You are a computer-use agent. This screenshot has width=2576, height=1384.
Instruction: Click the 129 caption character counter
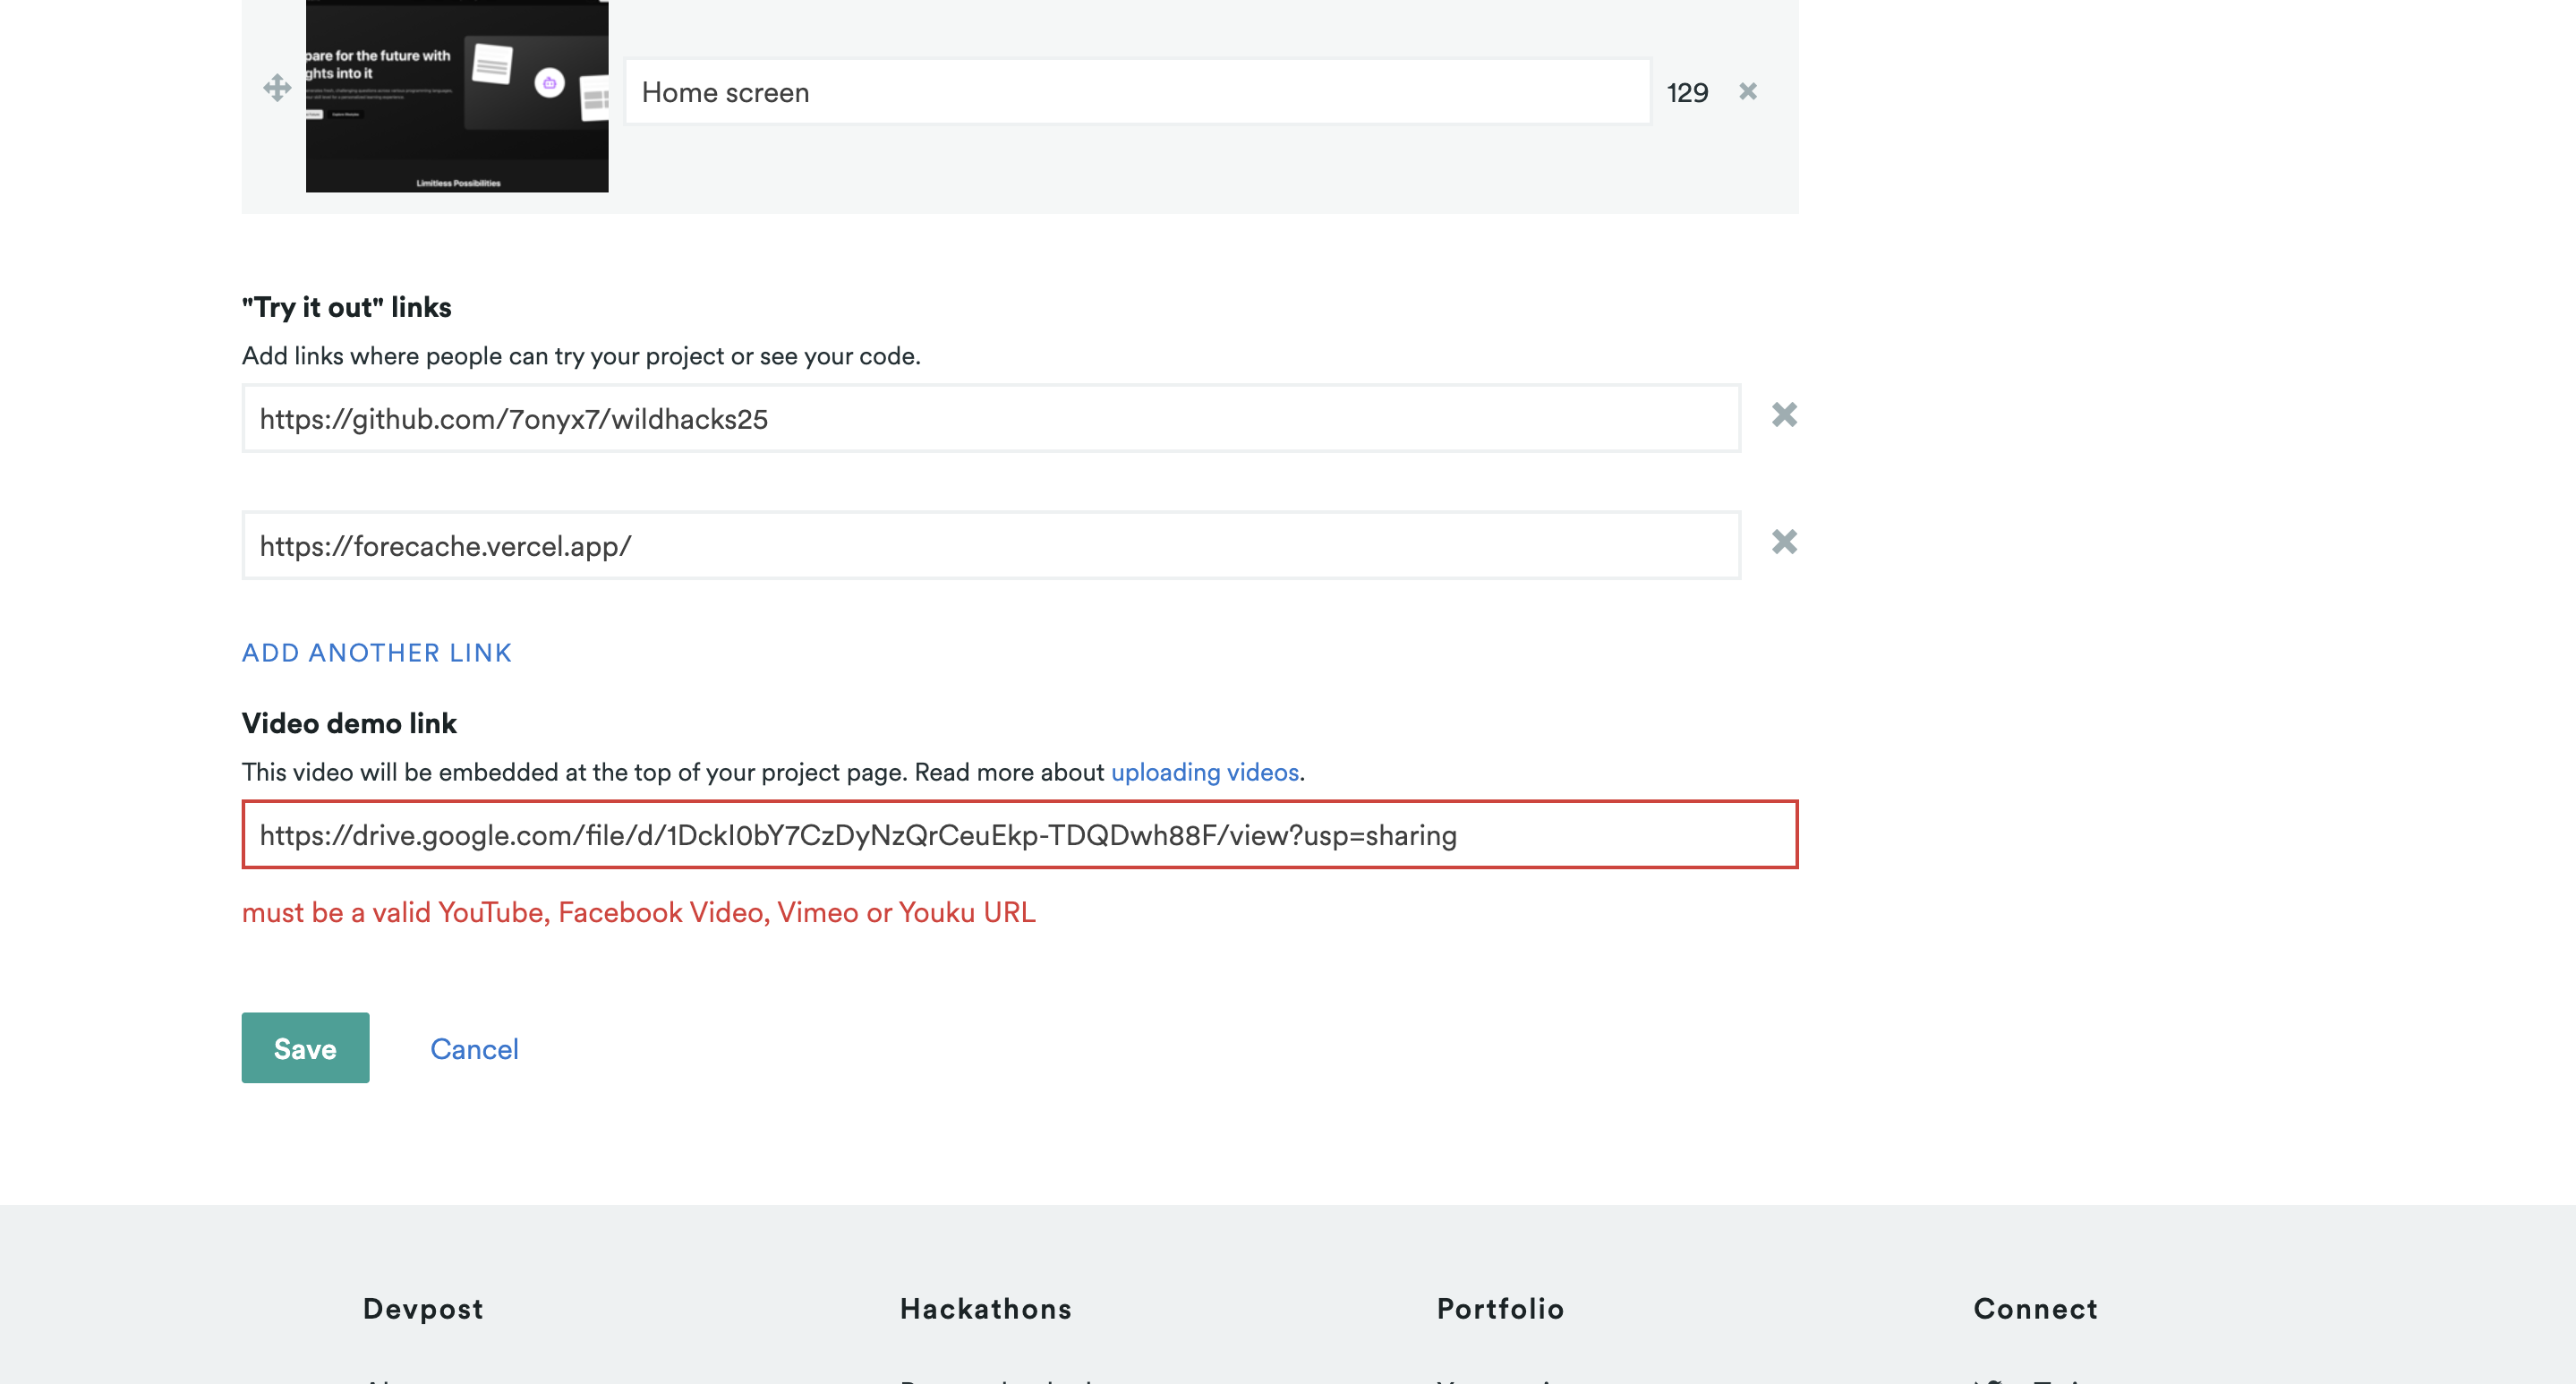(1687, 93)
